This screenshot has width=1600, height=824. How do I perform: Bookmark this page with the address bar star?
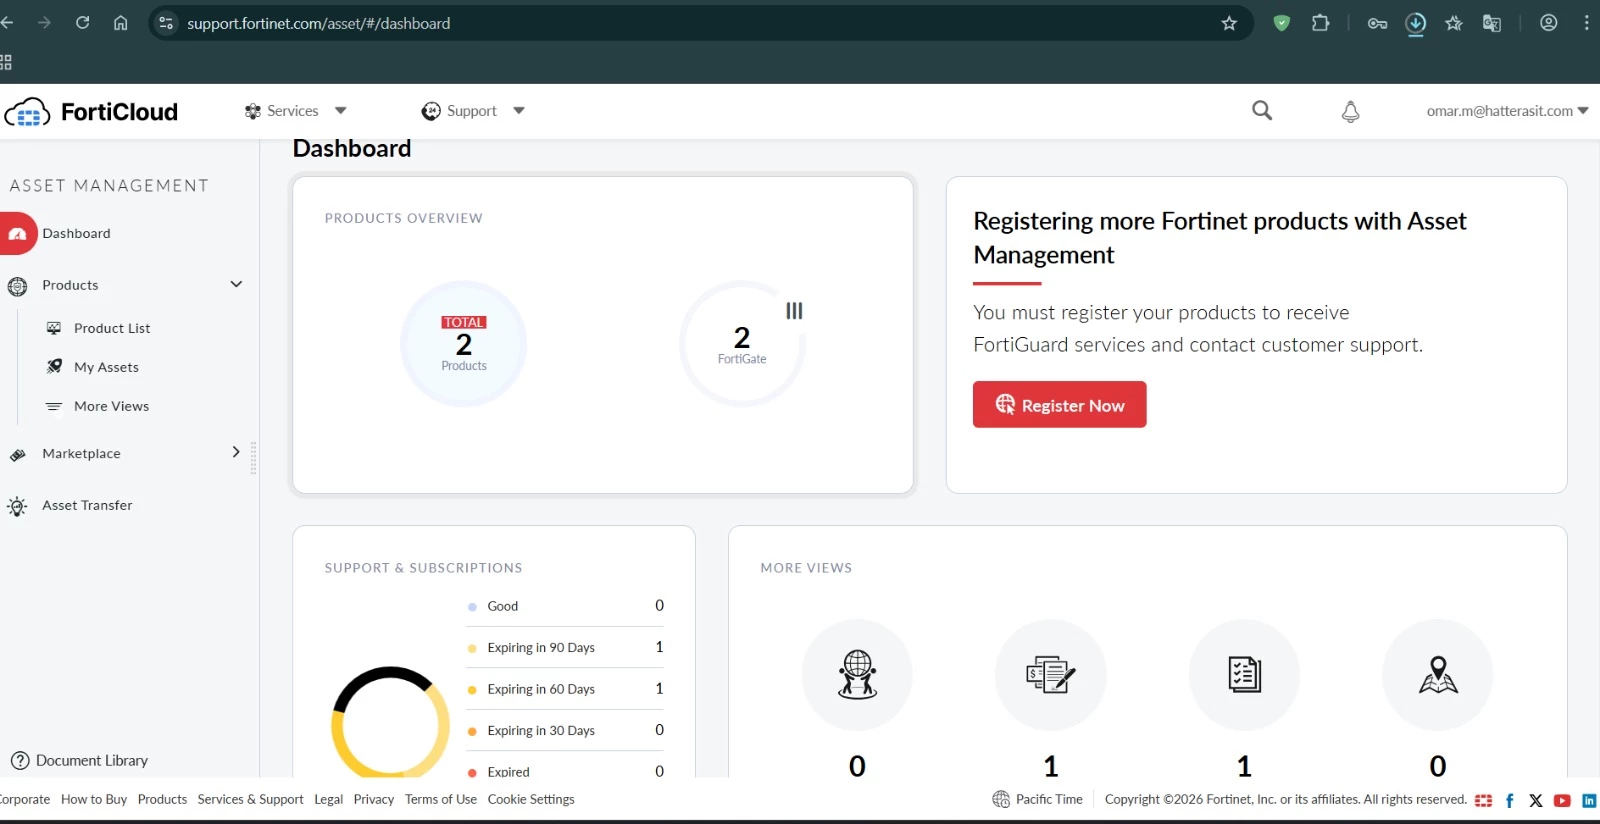coord(1229,23)
